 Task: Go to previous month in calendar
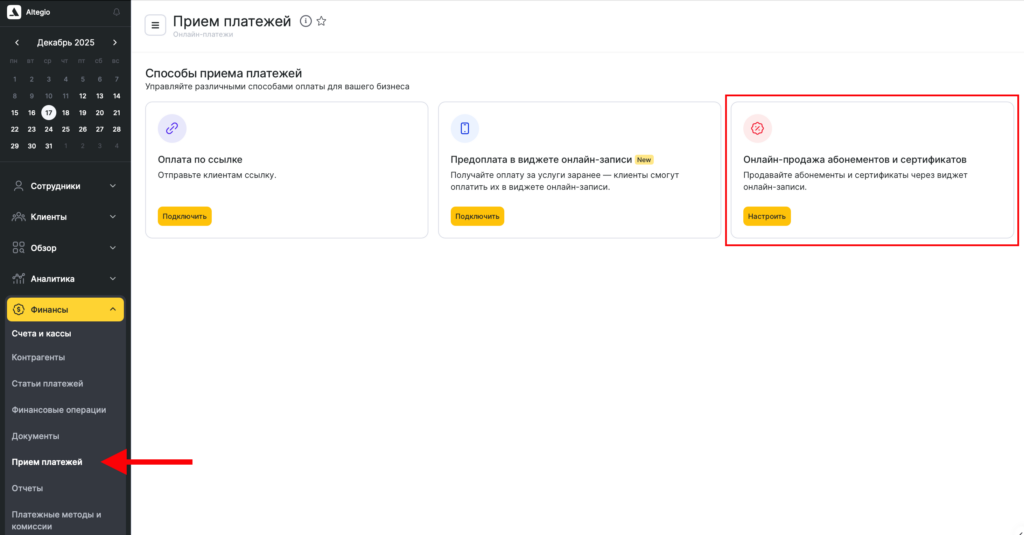(x=16, y=43)
